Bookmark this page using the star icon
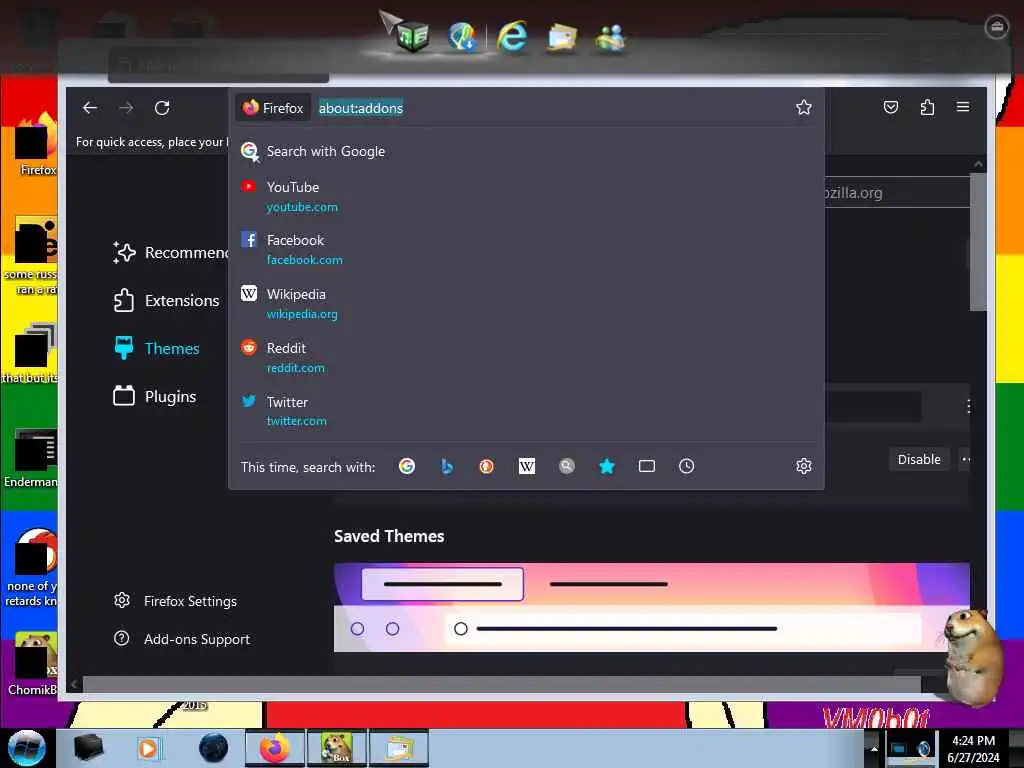This screenshot has height=768, width=1024. tap(803, 107)
